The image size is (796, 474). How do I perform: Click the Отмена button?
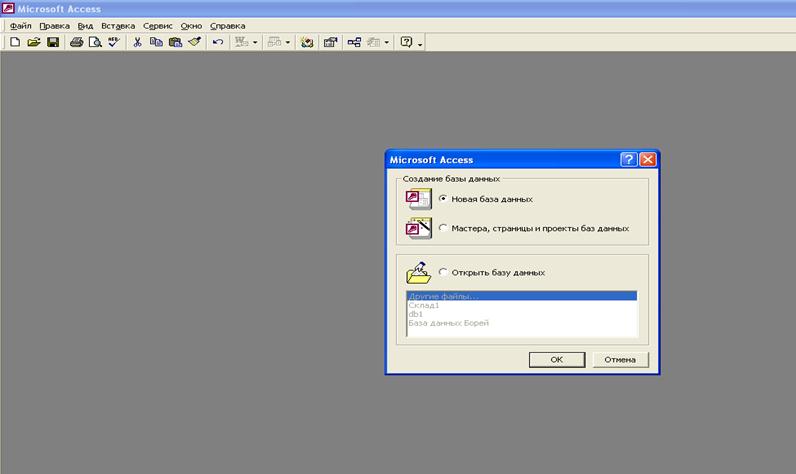tap(620, 360)
